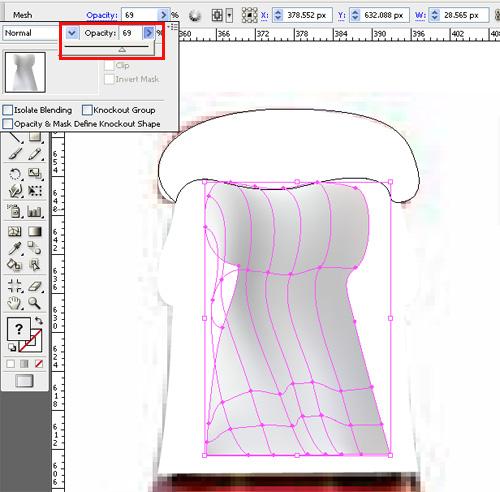This screenshot has height=492, width=500.
Task: Select the Blend tool
Action: (35, 248)
